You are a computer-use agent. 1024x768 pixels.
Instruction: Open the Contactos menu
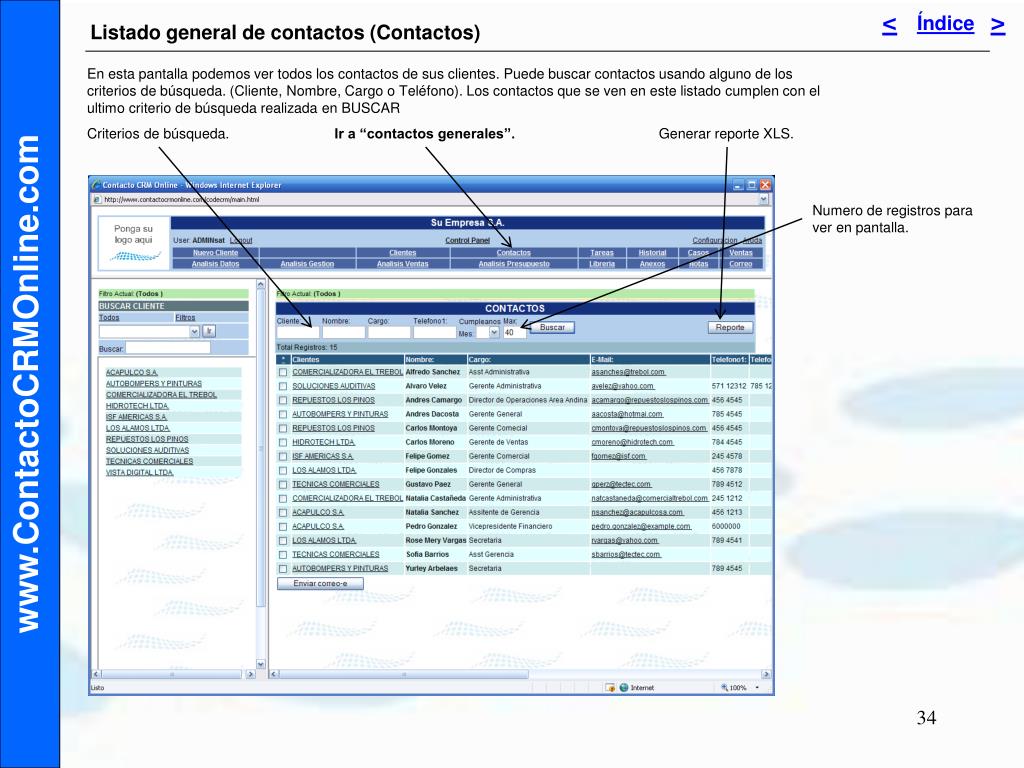(x=513, y=253)
